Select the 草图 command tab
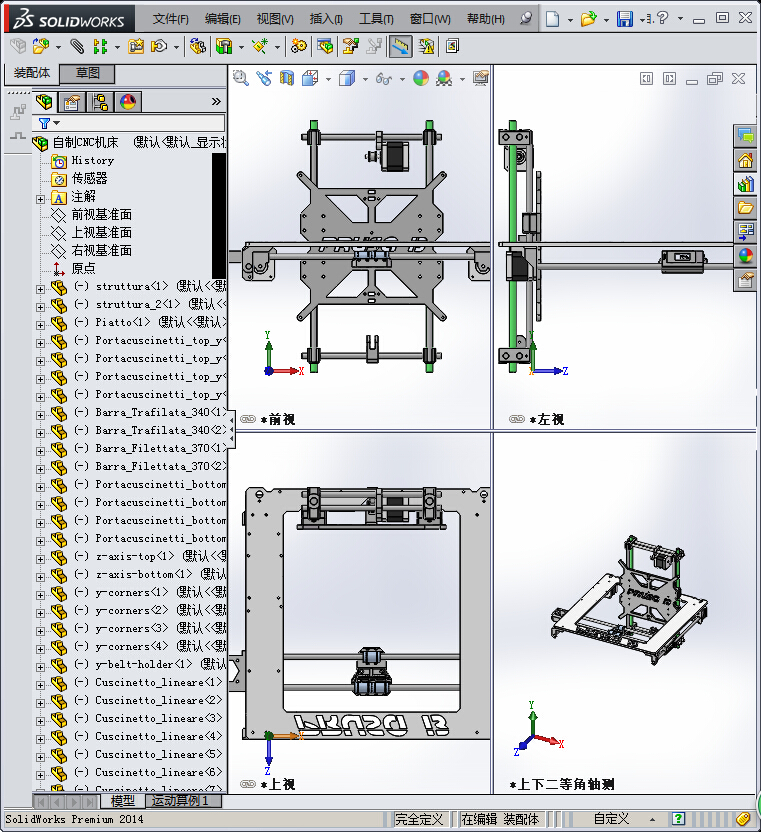The height and width of the screenshot is (832, 761). pyautogui.click(x=87, y=73)
